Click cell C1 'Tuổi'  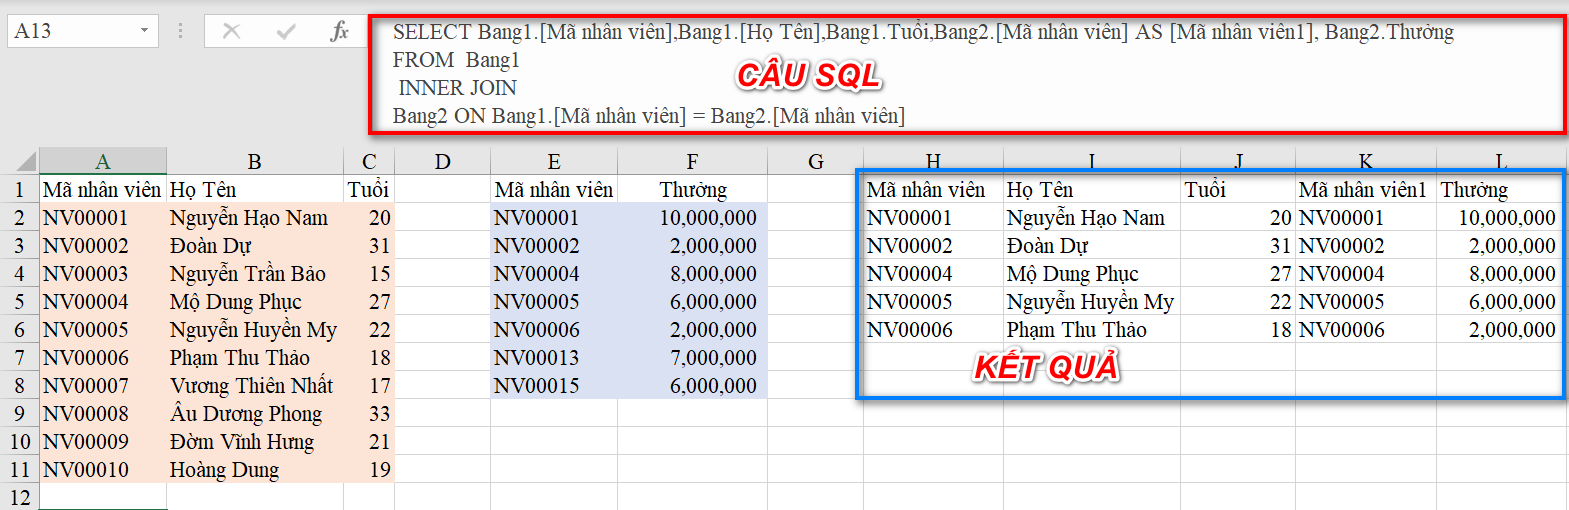tap(369, 190)
